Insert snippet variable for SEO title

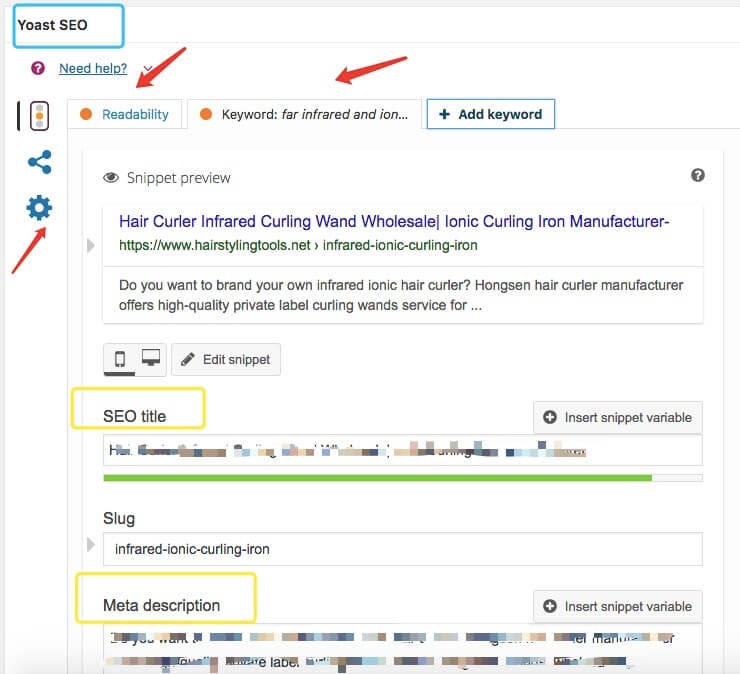point(618,417)
